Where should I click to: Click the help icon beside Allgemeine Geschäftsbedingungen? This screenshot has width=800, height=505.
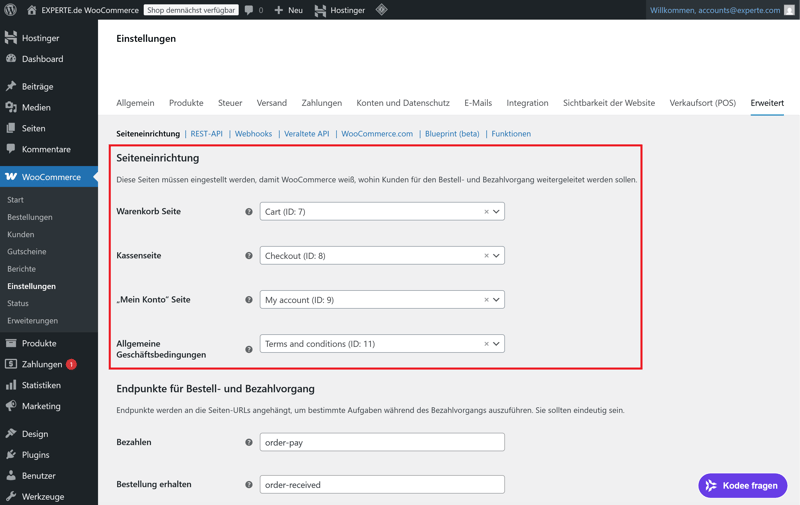[x=249, y=349]
